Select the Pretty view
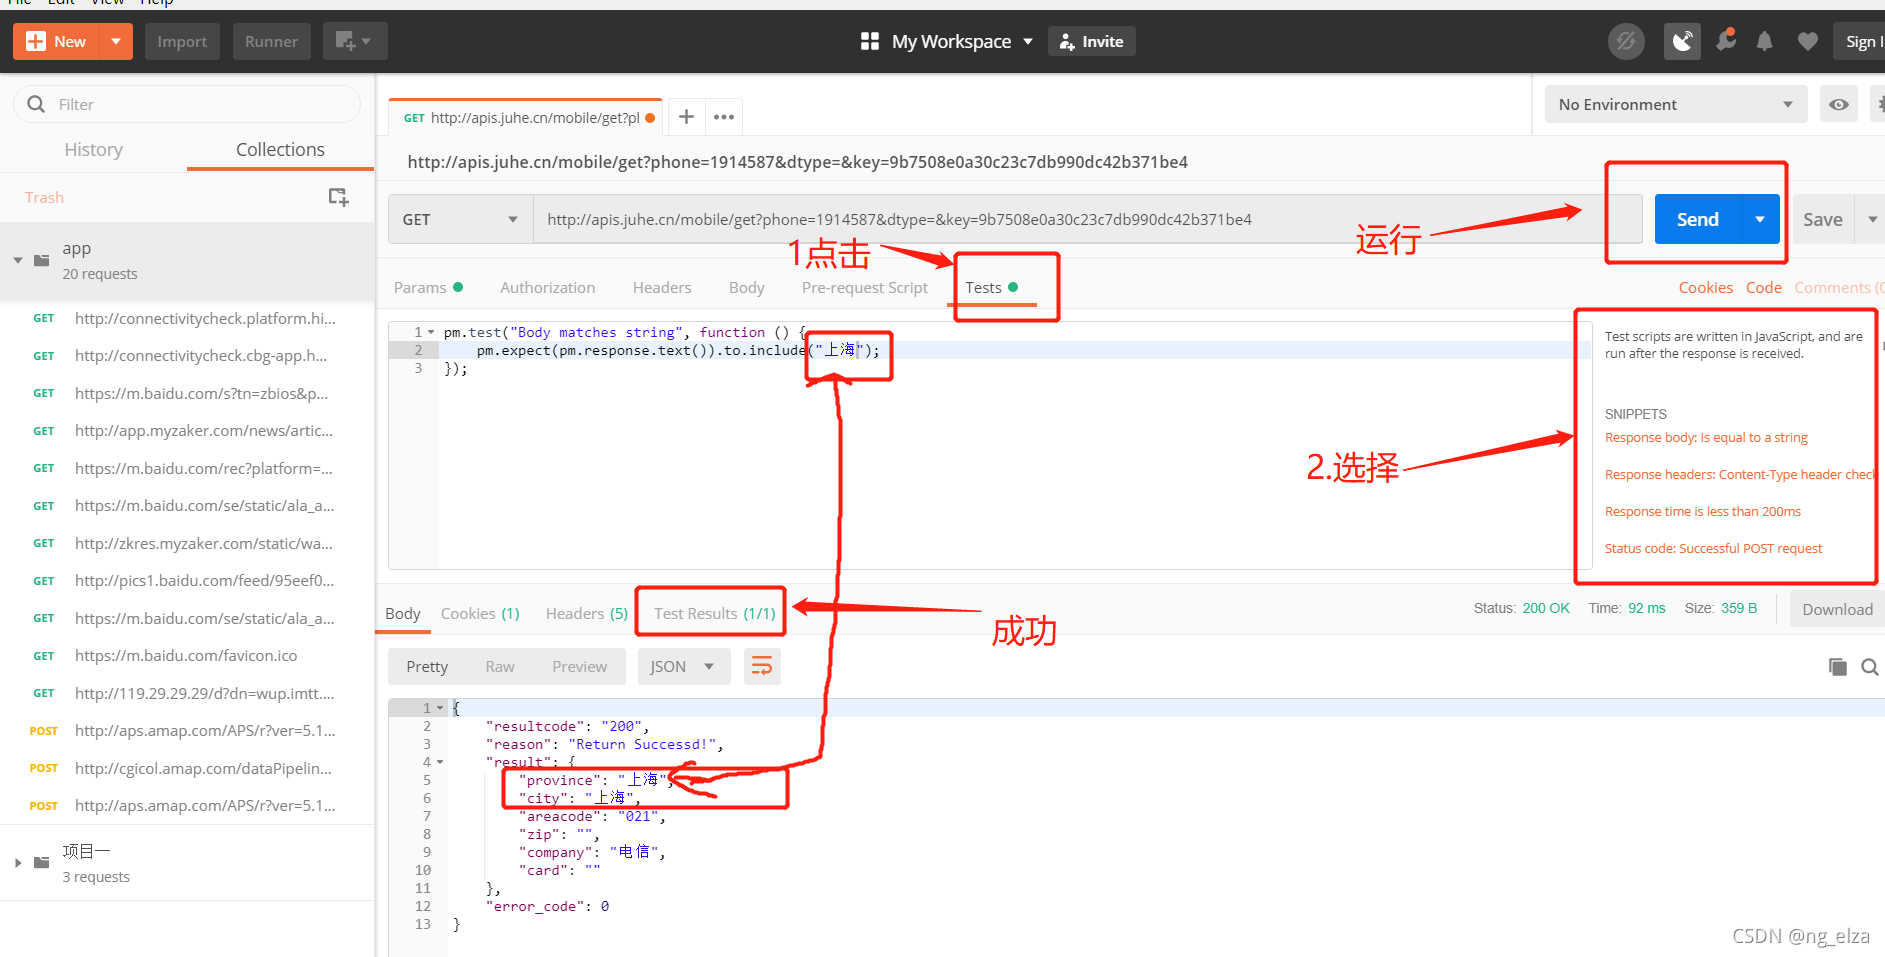This screenshot has height=957, width=1885. point(427,666)
